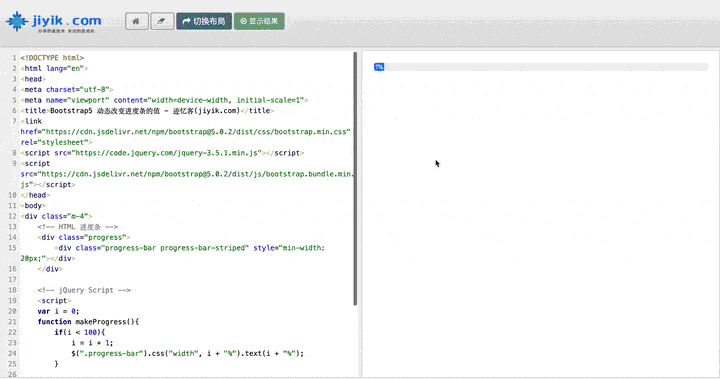Viewport: 720px width, 379px height.
Task: Click the <!DOCTYPE html> line of code
Action: click(52, 58)
